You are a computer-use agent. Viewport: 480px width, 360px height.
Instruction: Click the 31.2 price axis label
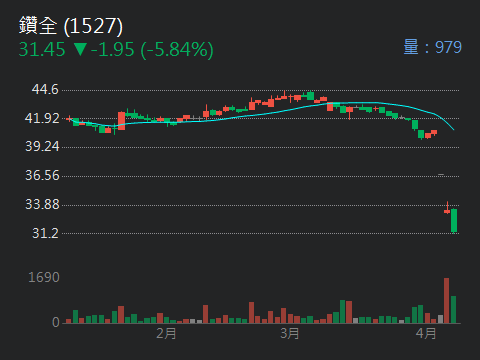[x=45, y=233]
